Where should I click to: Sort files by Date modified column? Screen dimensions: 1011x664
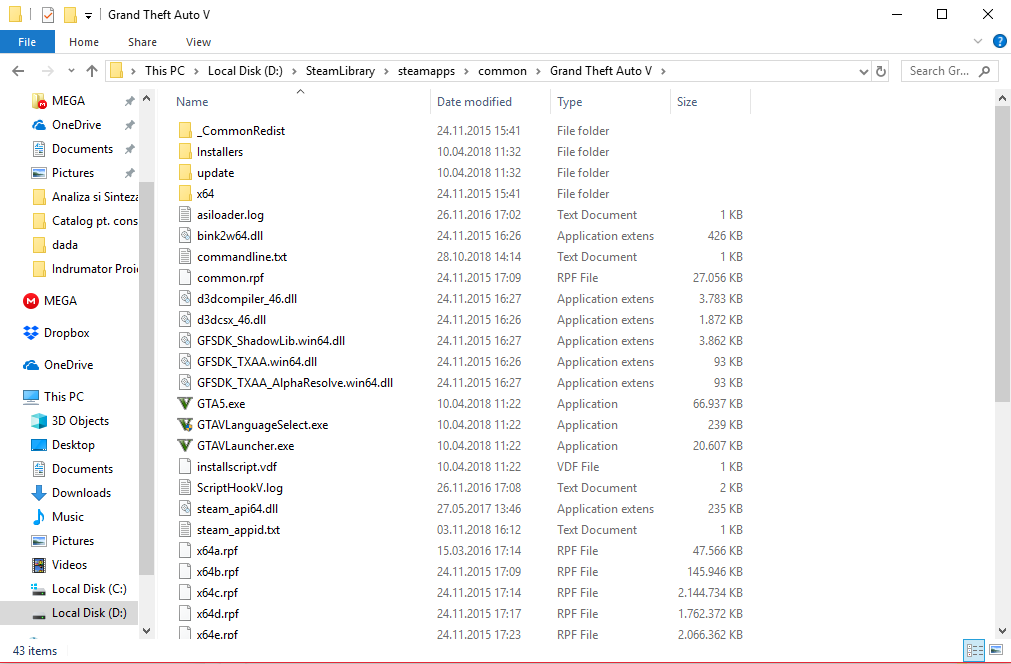click(474, 102)
